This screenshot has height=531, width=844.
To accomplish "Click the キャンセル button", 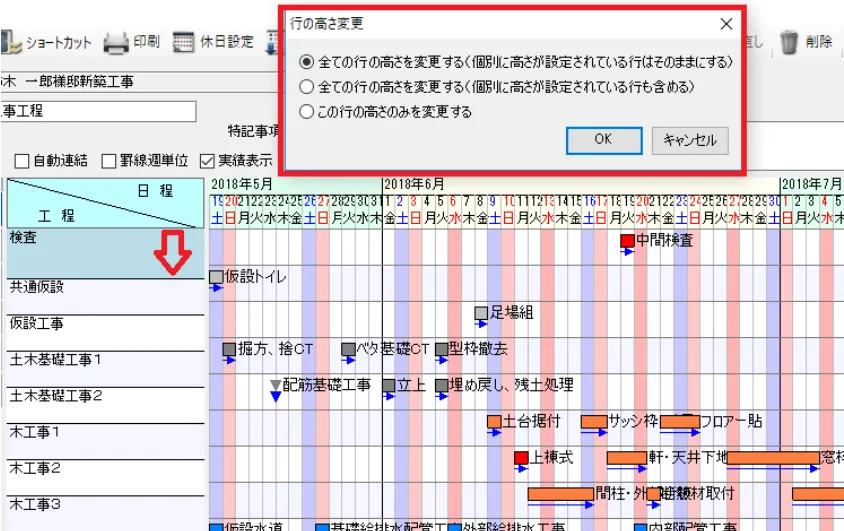I will point(690,140).
